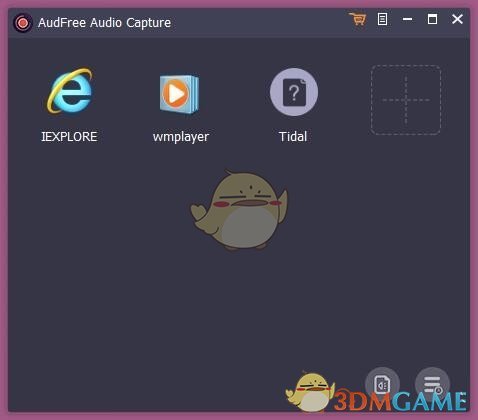Click the AudFree Audio Capture title text
The width and height of the screenshot is (478, 420).
(x=104, y=23)
